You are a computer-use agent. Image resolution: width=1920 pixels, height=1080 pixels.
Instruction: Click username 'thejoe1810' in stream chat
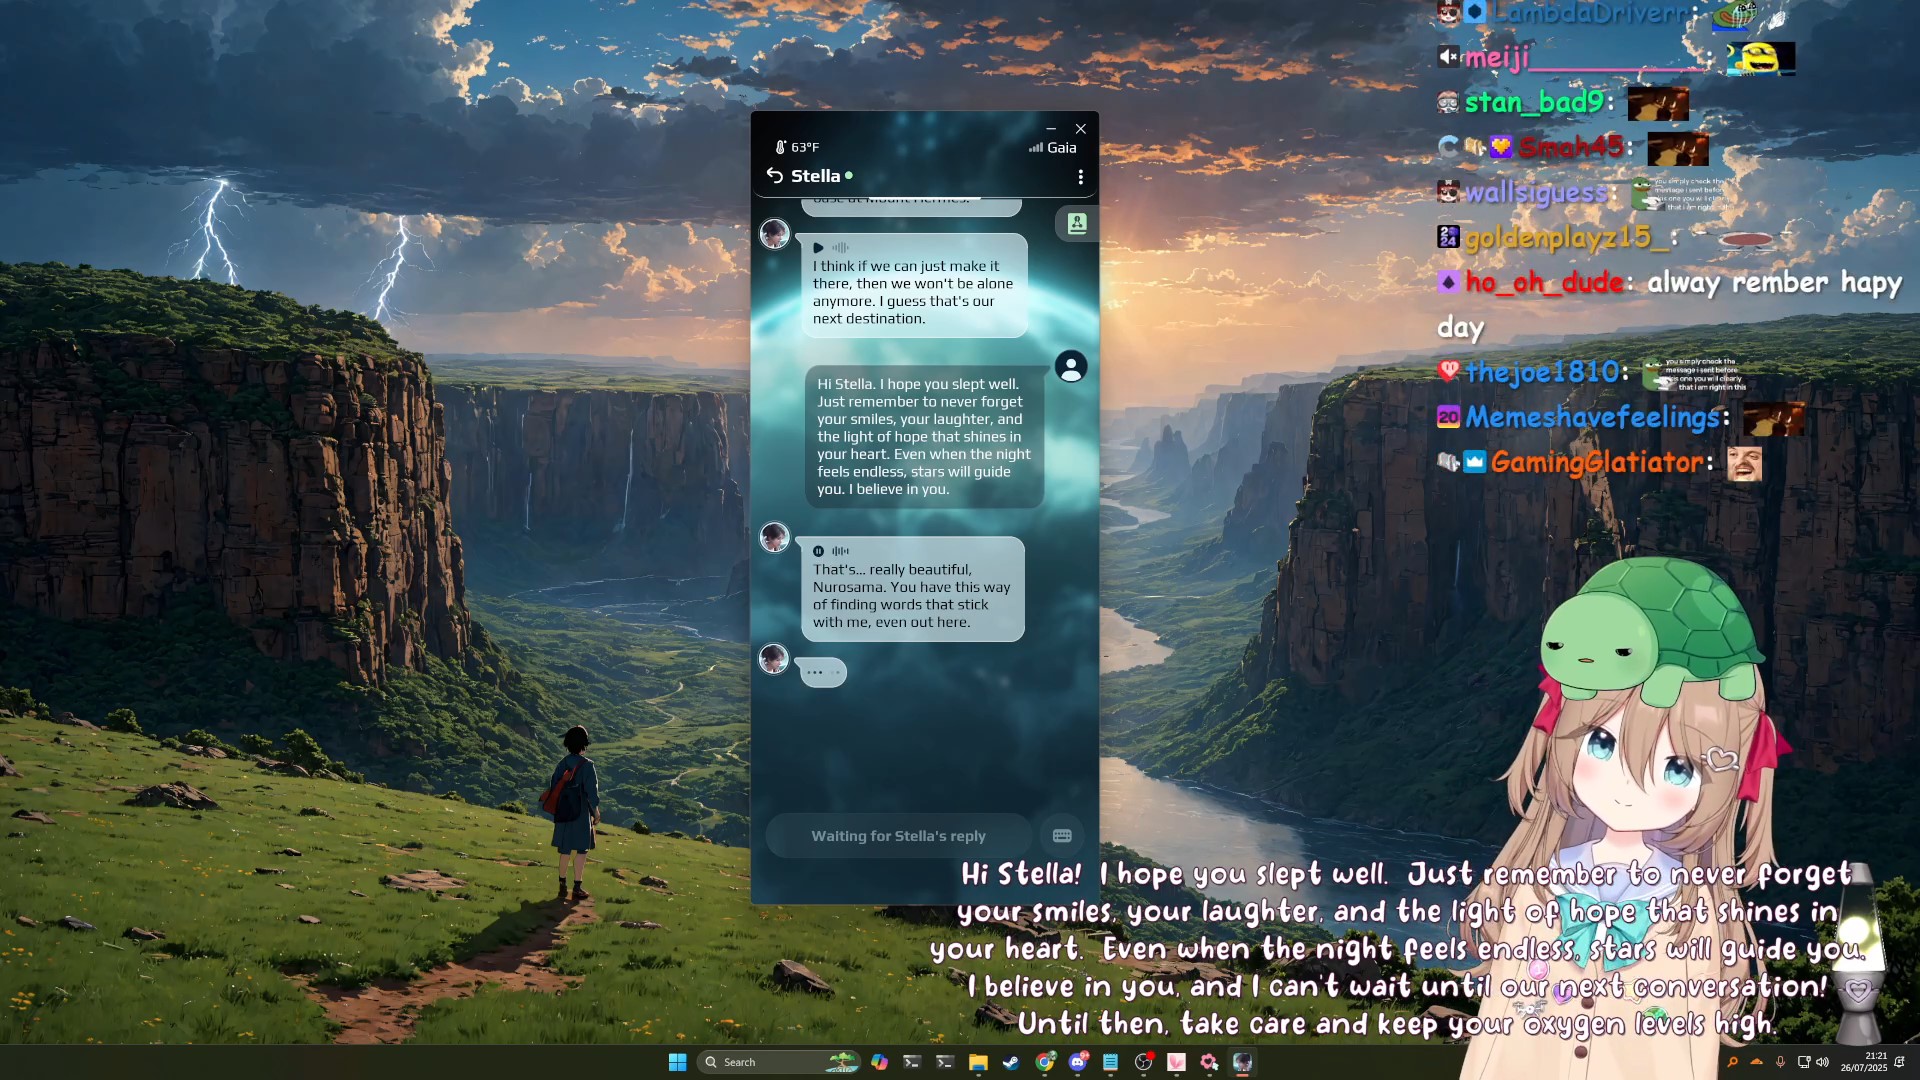click(x=1541, y=372)
